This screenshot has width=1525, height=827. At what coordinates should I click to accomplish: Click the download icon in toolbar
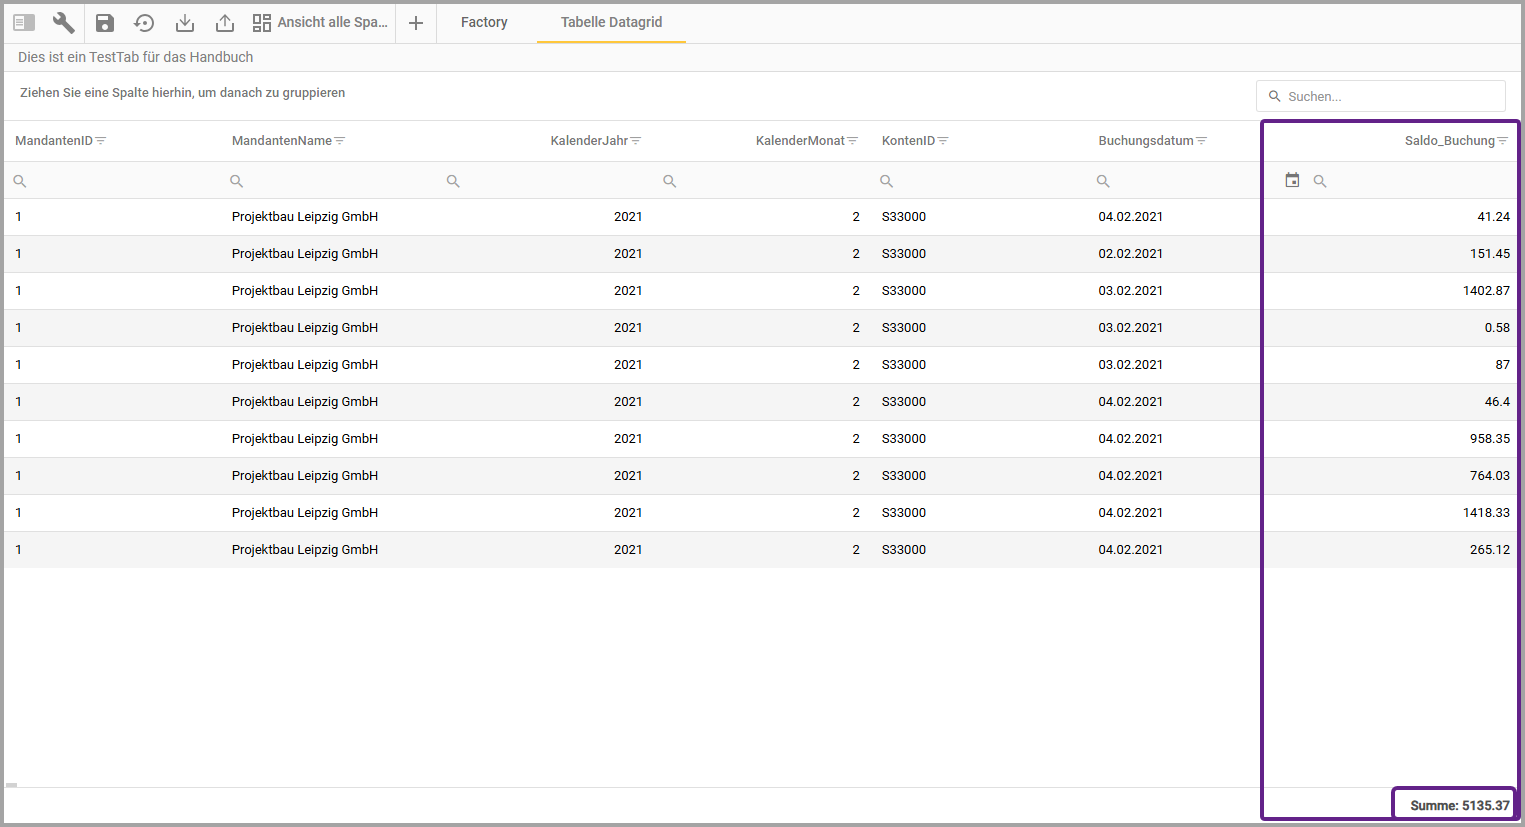[185, 22]
